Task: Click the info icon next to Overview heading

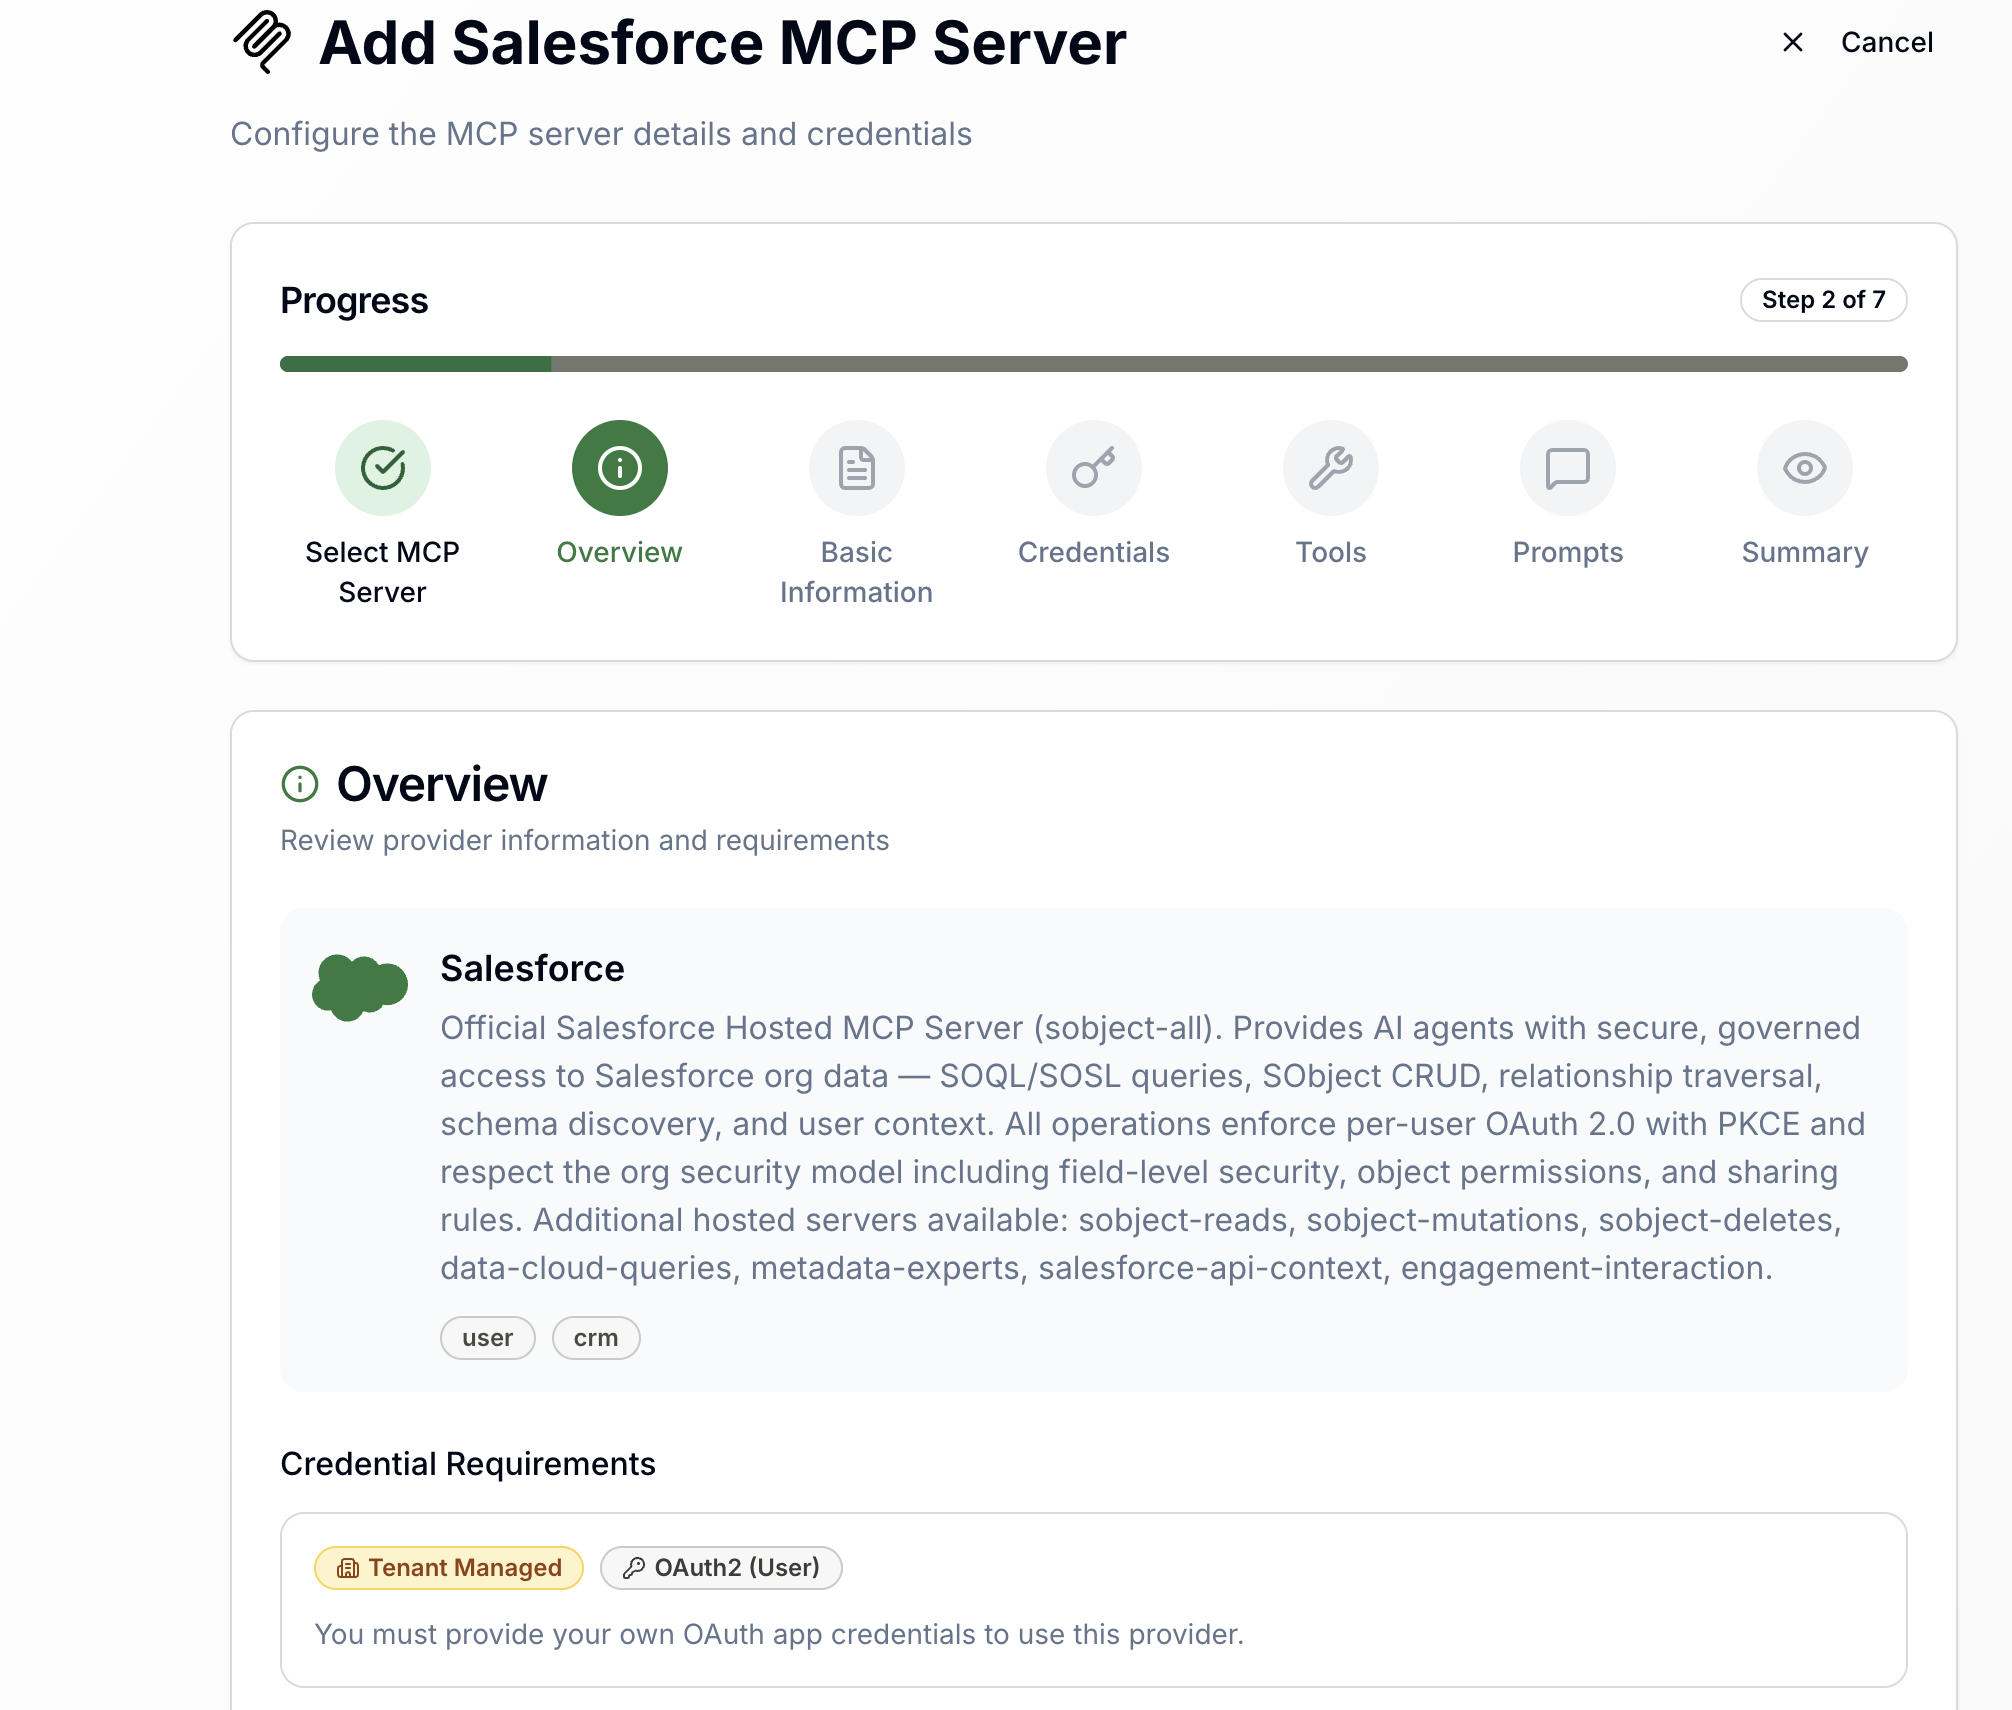Action: click(x=300, y=784)
